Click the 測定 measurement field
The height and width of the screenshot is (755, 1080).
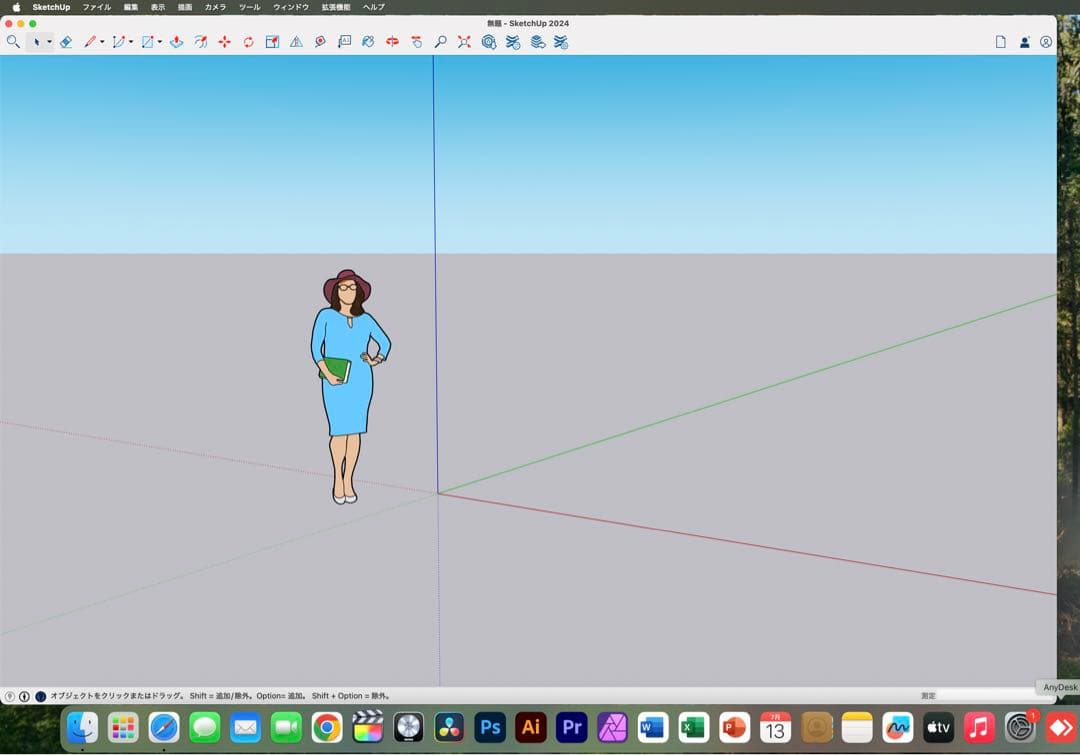click(928, 694)
